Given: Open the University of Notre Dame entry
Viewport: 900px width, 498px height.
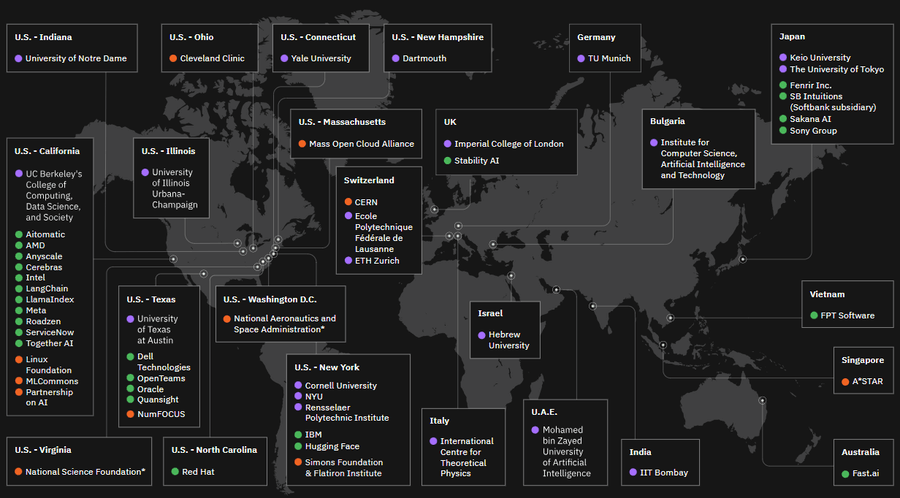Looking at the screenshot, I should click(75, 59).
